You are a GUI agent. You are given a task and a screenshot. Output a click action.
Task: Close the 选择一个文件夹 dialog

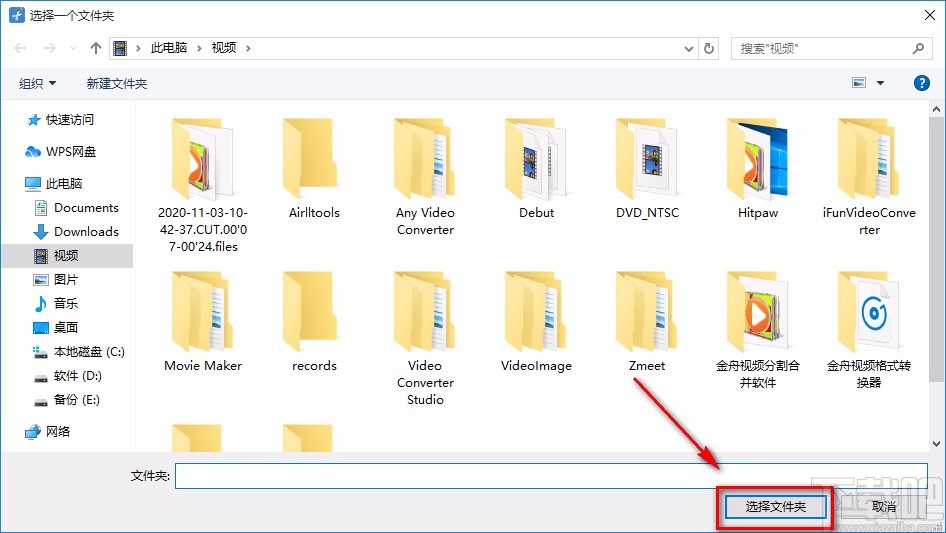pyautogui.click(x=930, y=15)
